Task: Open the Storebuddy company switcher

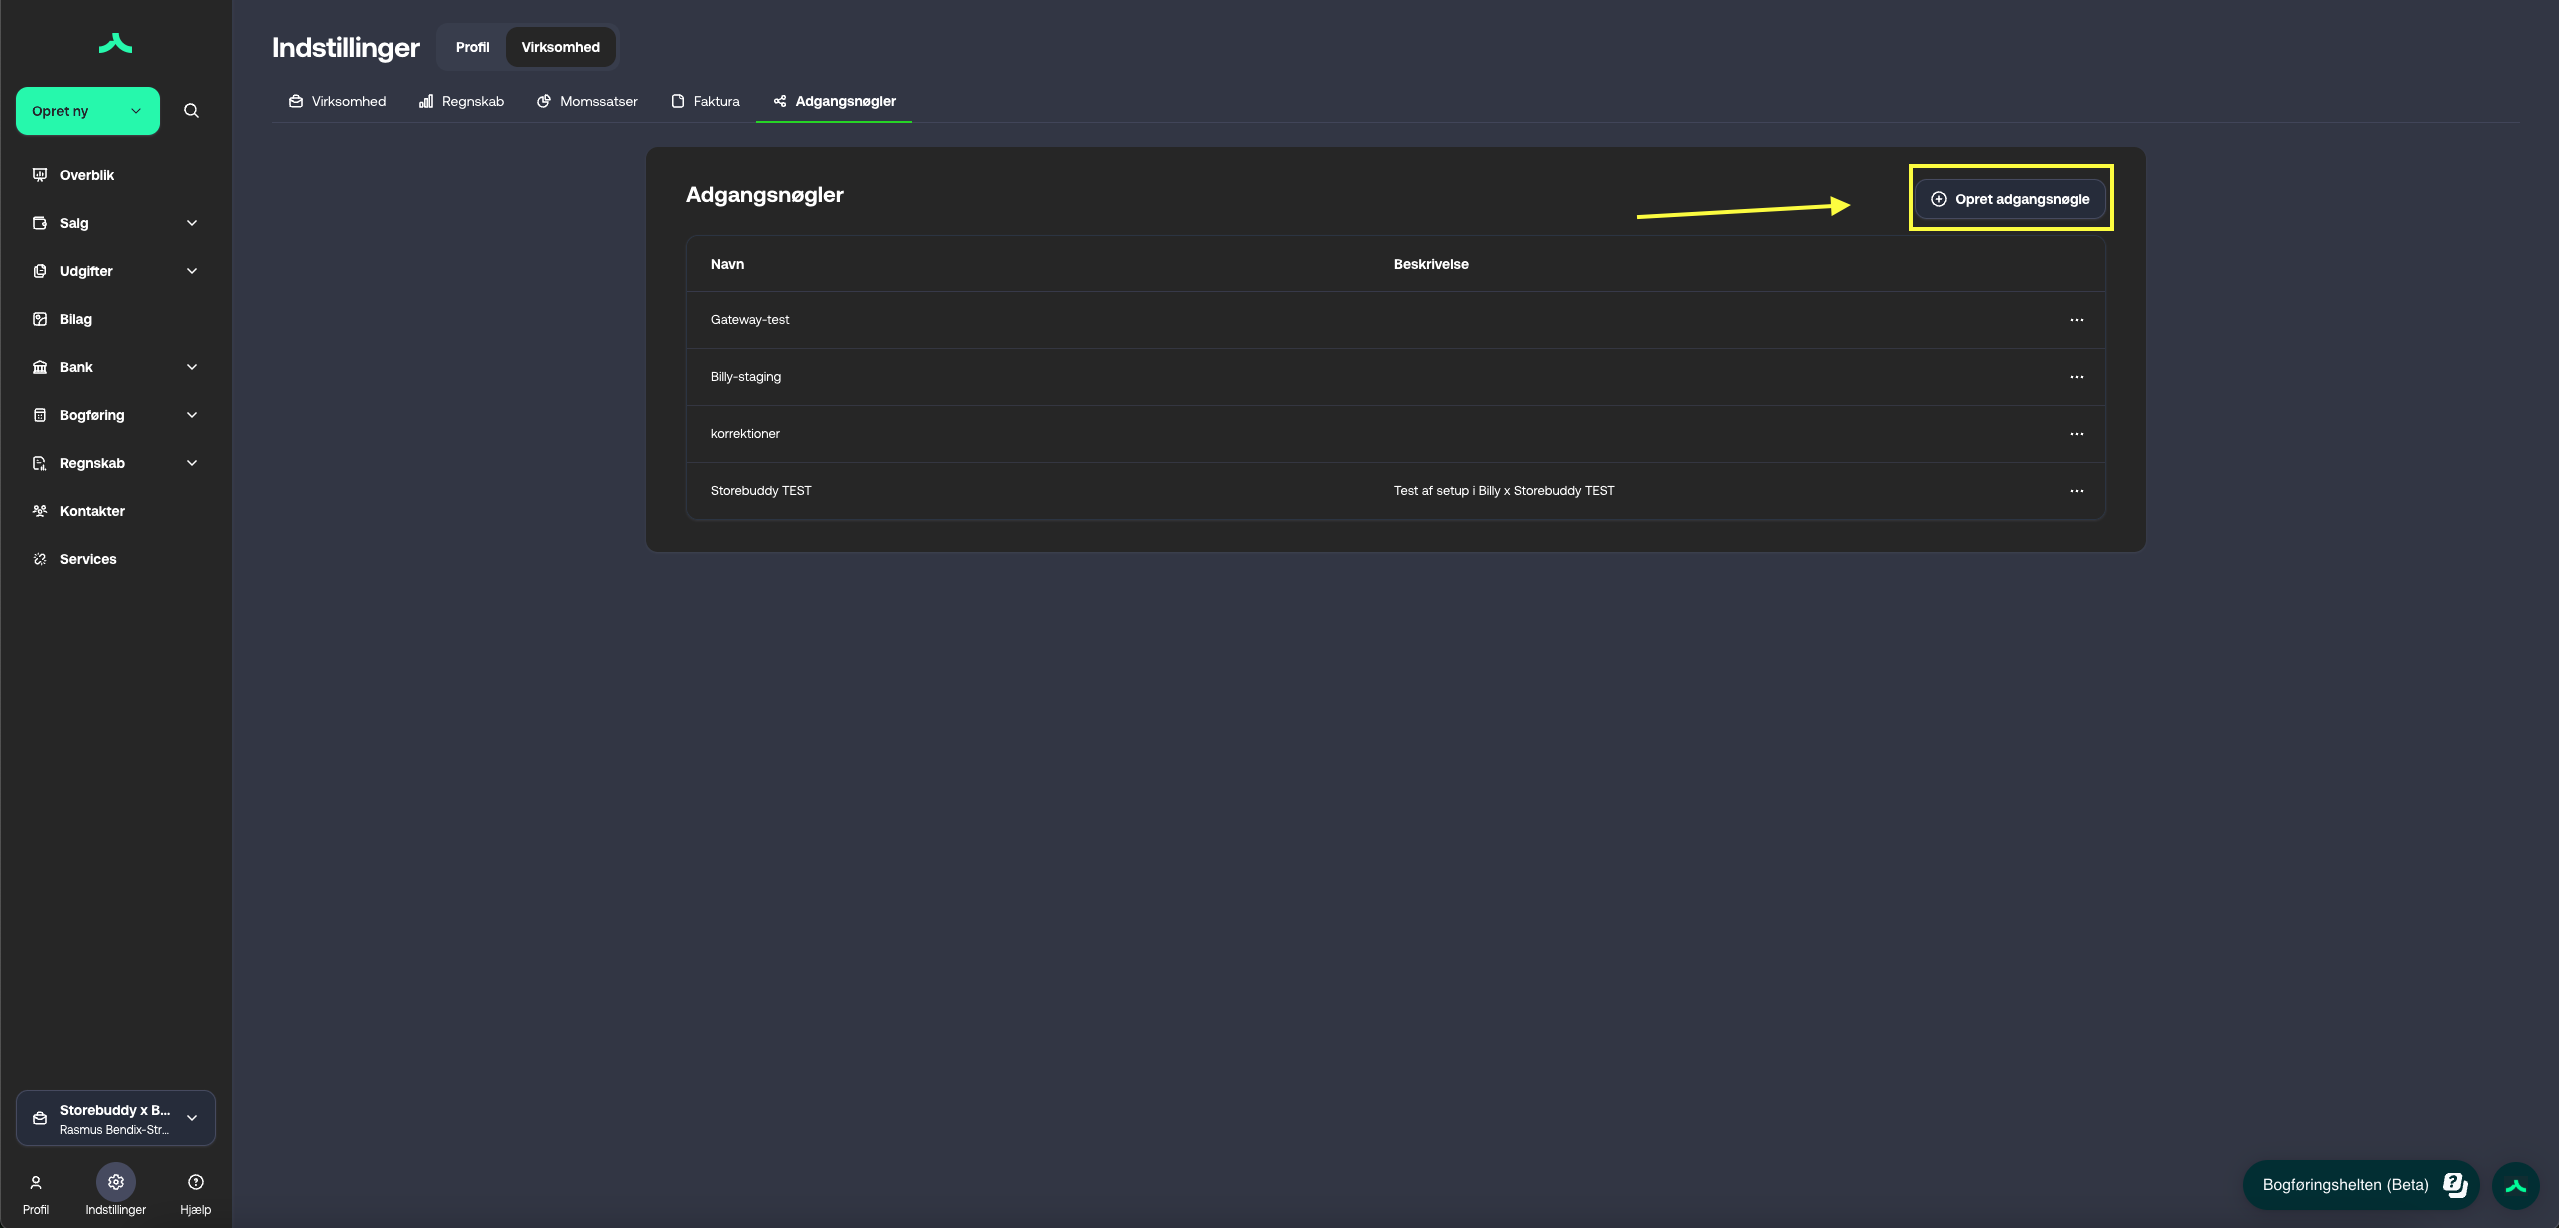Action: (x=116, y=1118)
